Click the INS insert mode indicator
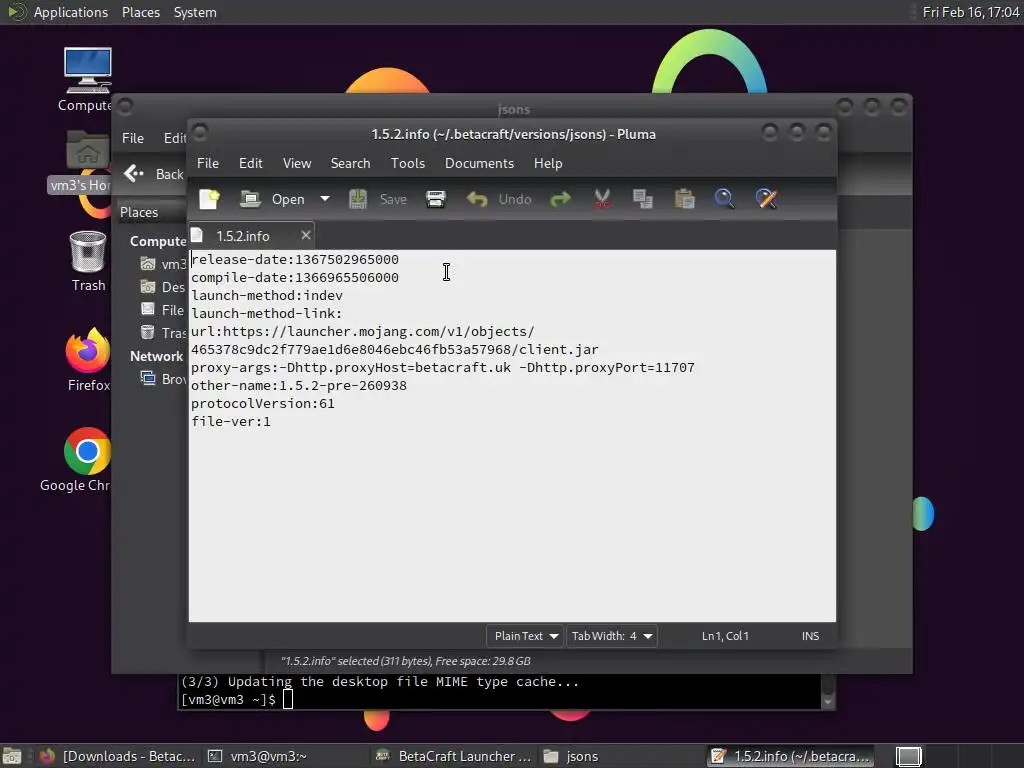 (x=810, y=636)
